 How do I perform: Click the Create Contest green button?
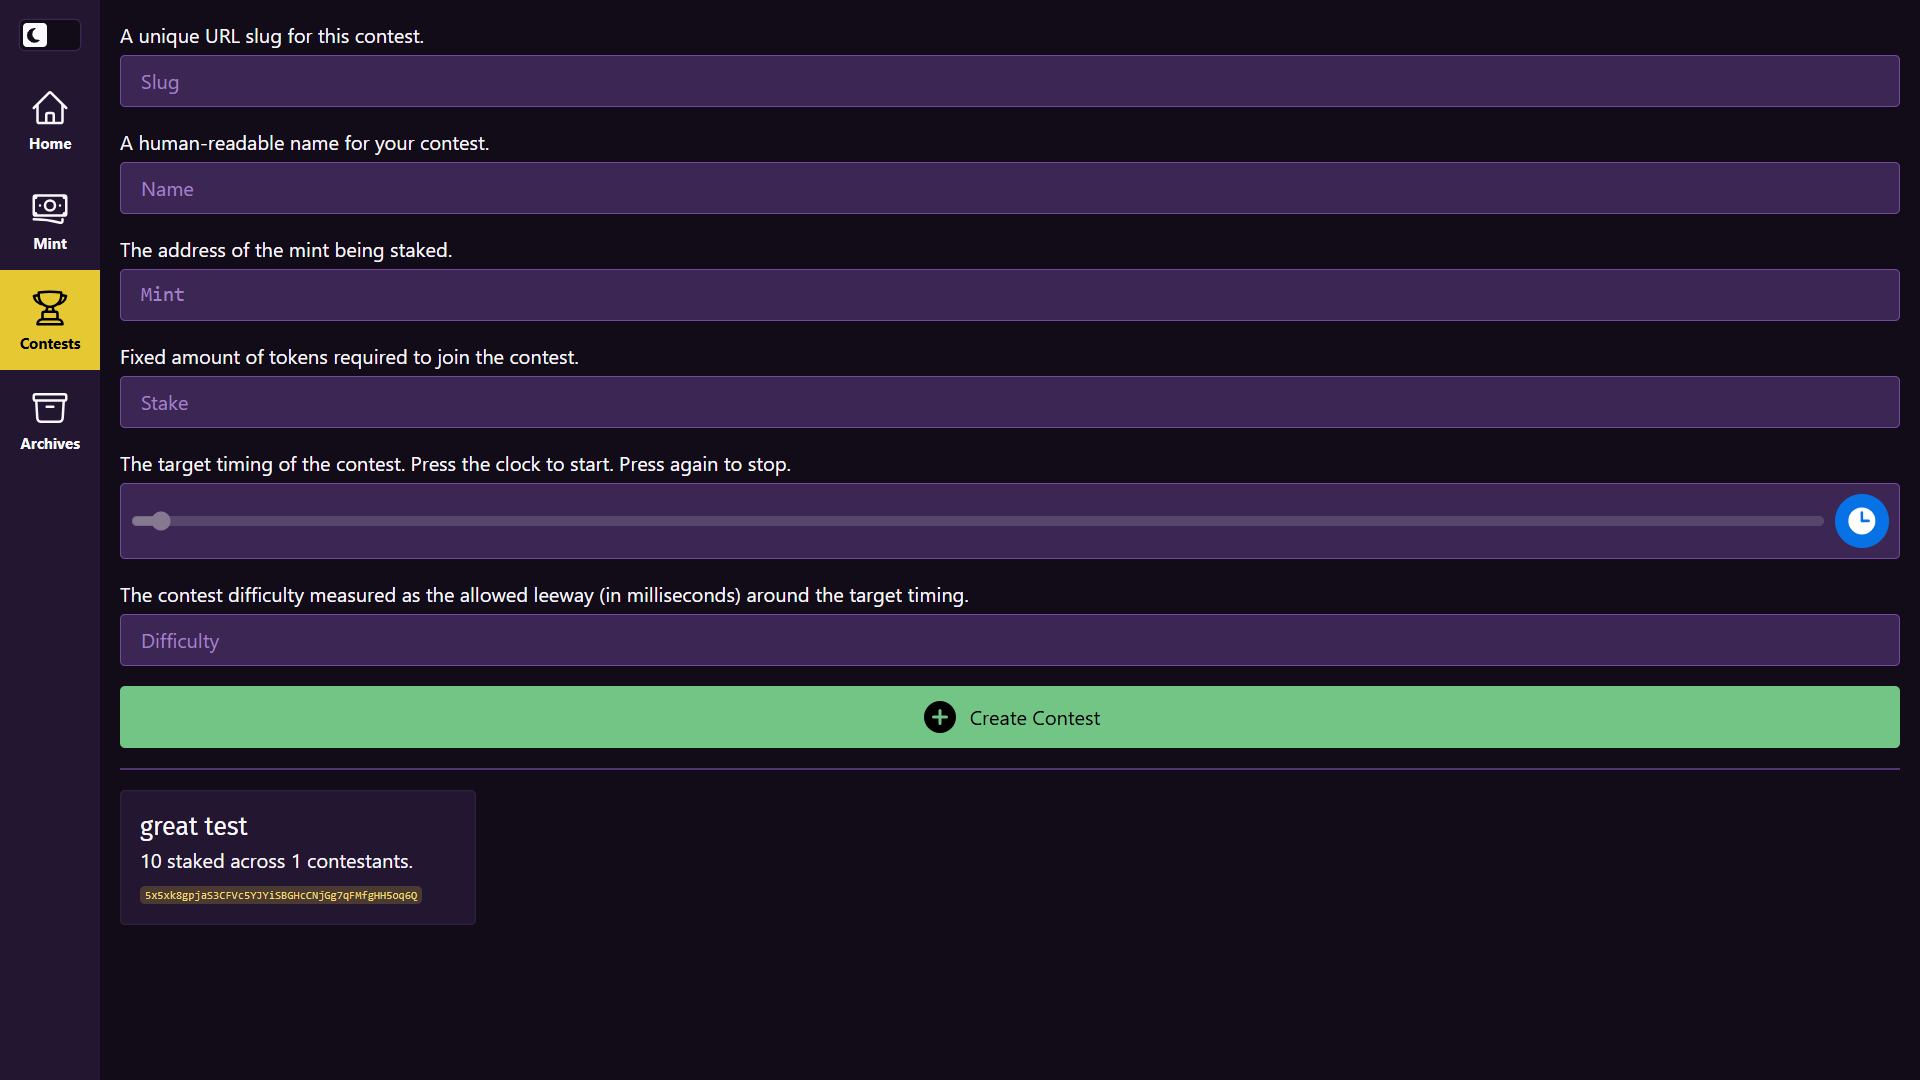[1009, 717]
